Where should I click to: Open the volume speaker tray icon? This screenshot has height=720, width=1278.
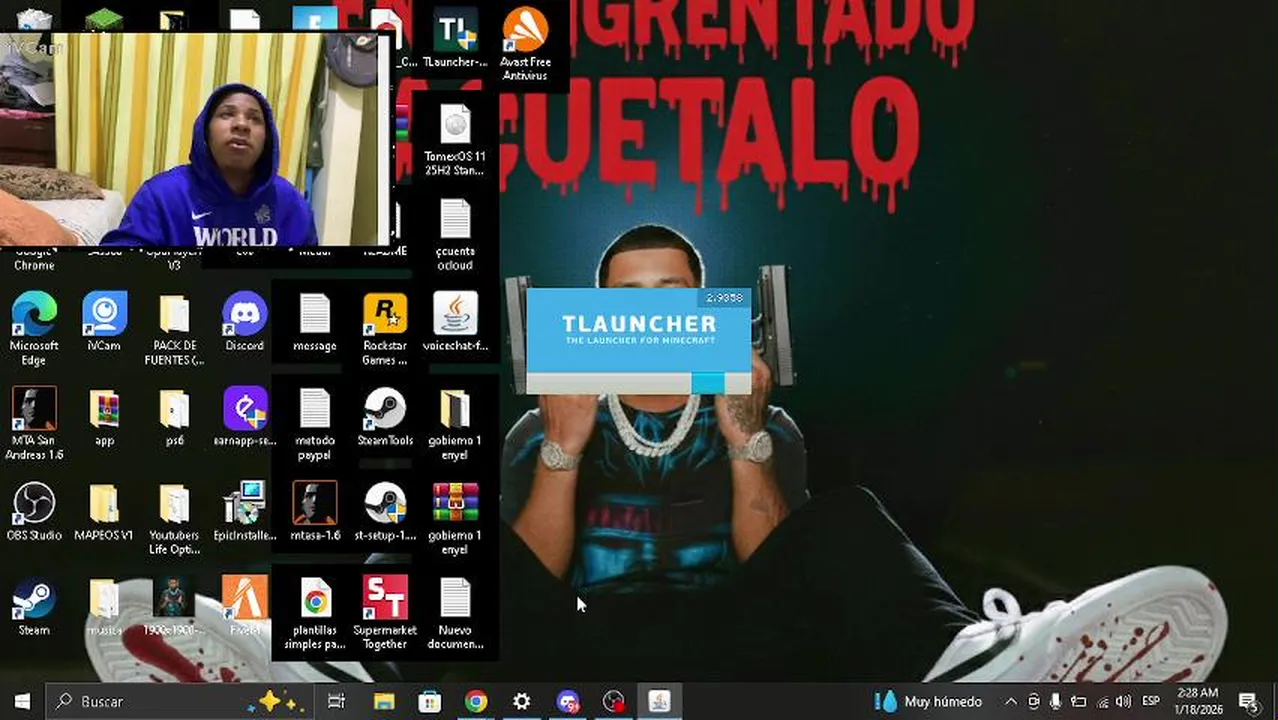[1123, 702]
